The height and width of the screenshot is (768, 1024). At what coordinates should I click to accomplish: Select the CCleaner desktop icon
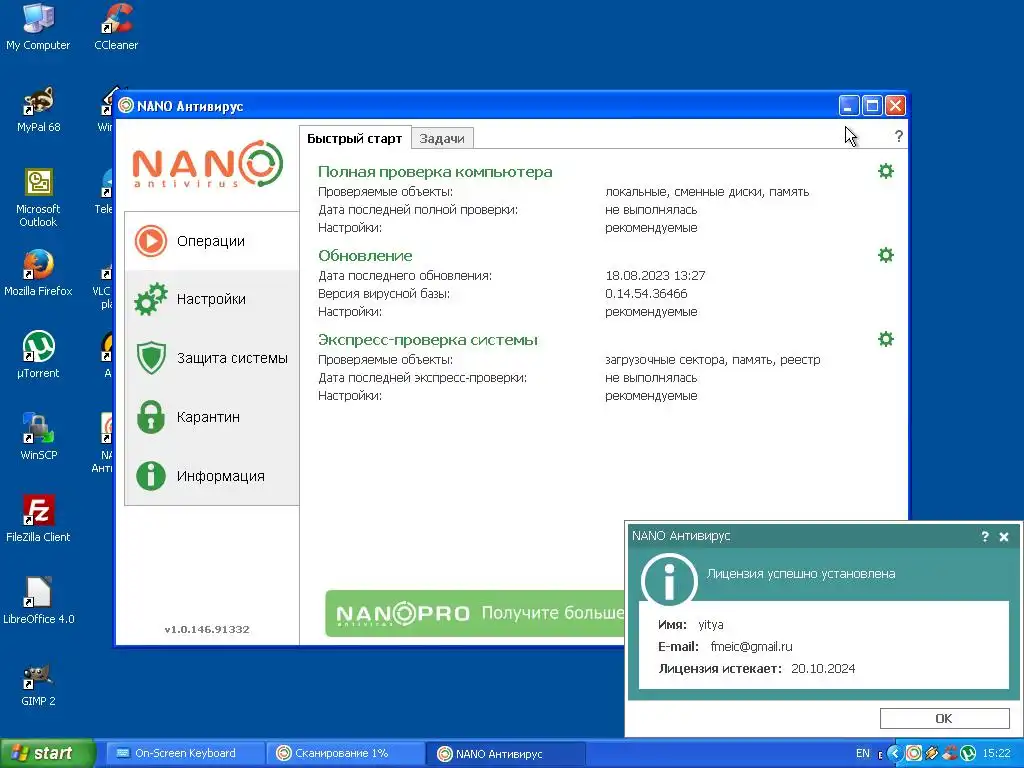click(116, 27)
